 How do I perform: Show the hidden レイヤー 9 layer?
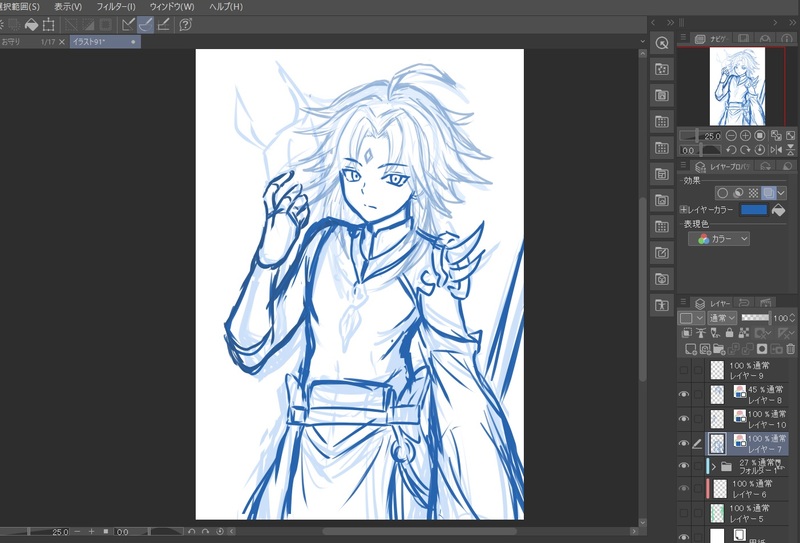point(684,370)
